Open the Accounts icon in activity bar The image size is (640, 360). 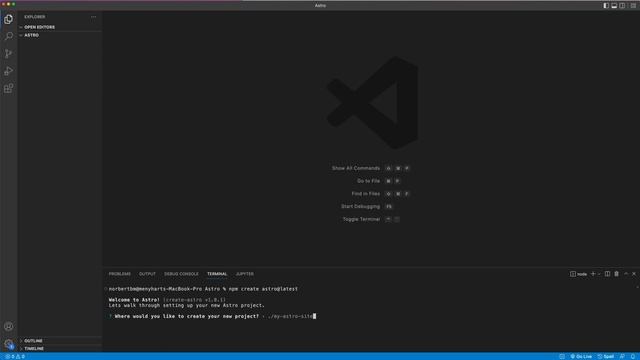click(x=8, y=326)
